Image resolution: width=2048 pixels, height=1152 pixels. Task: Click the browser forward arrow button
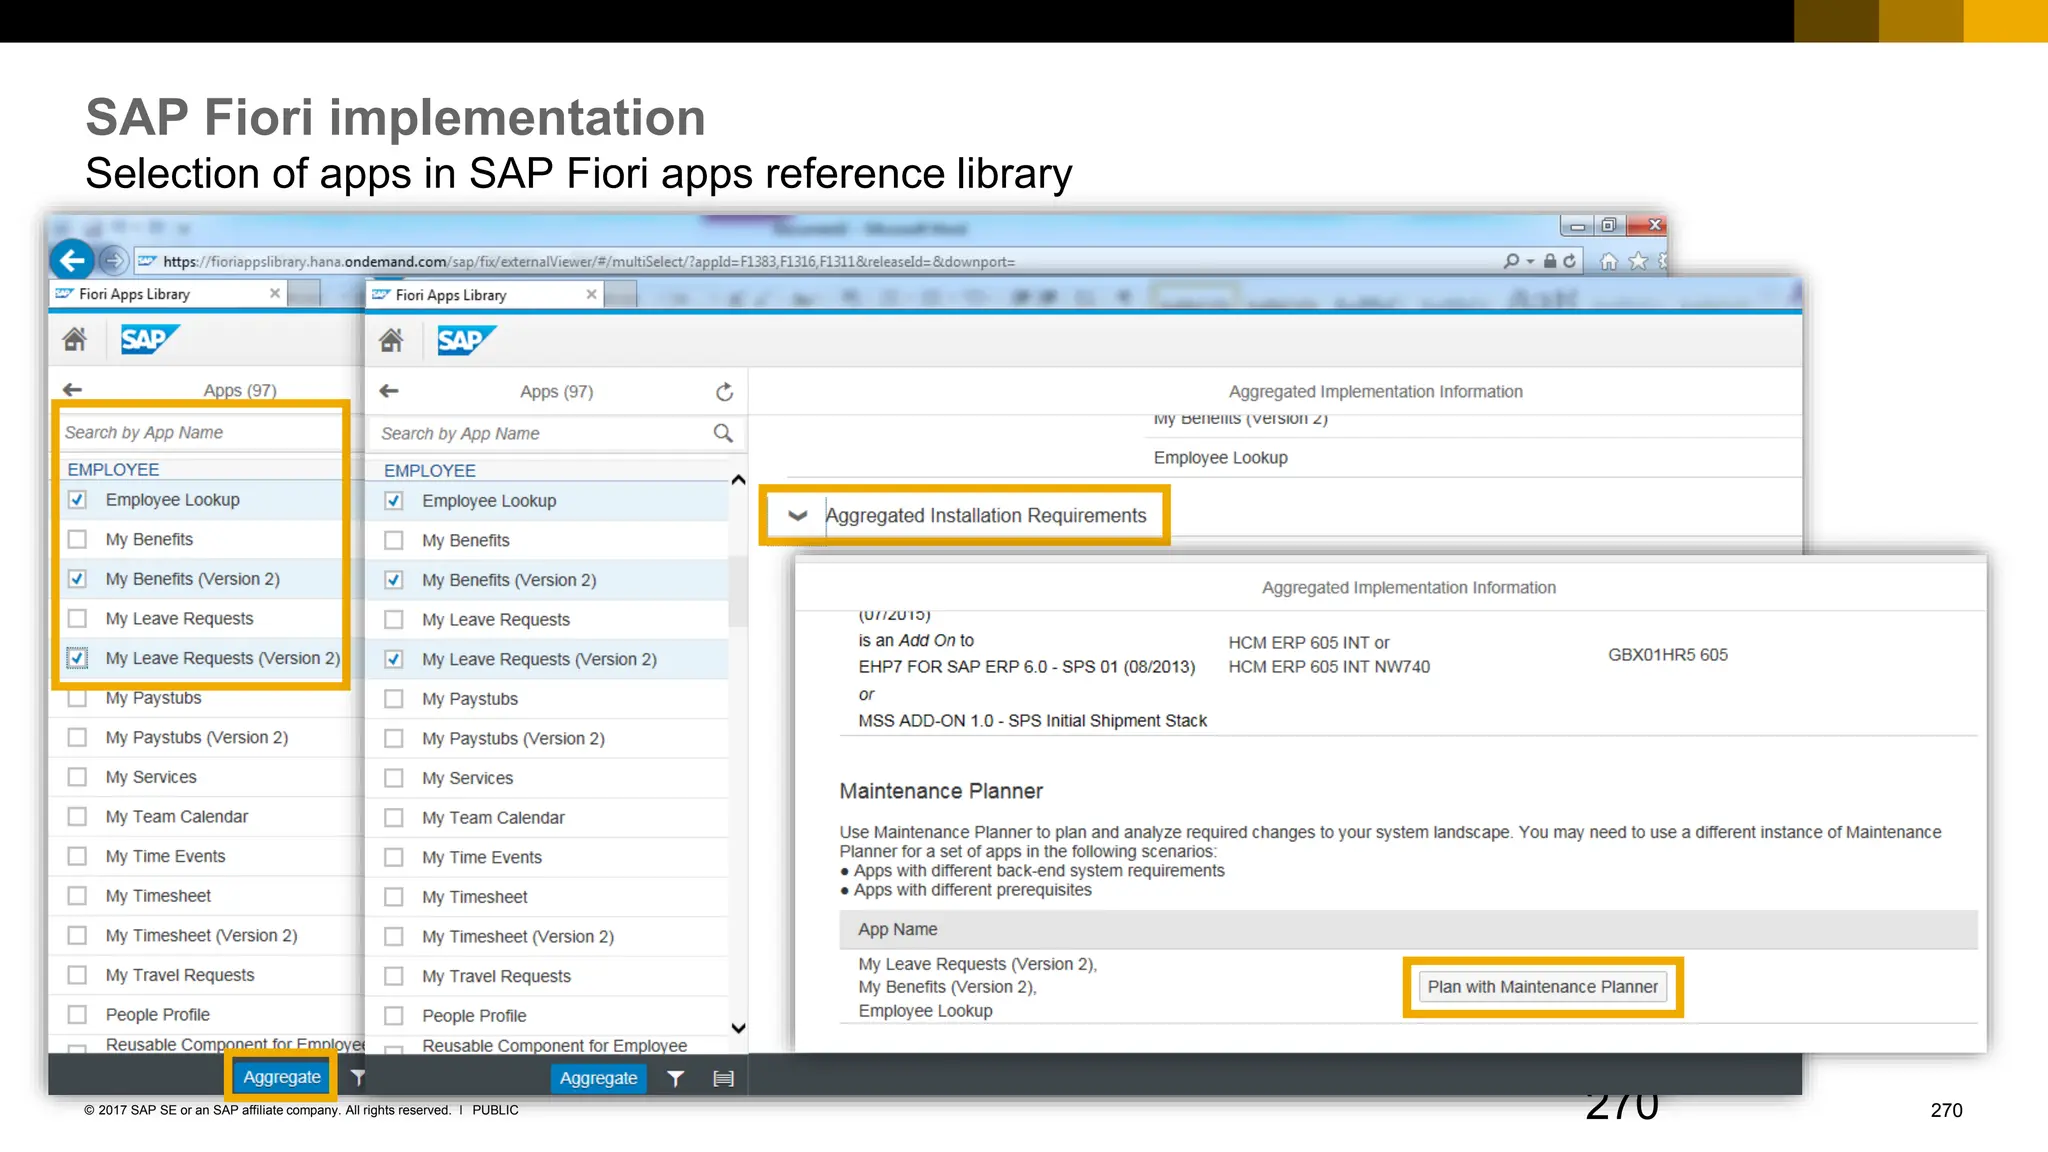point(114,261)
